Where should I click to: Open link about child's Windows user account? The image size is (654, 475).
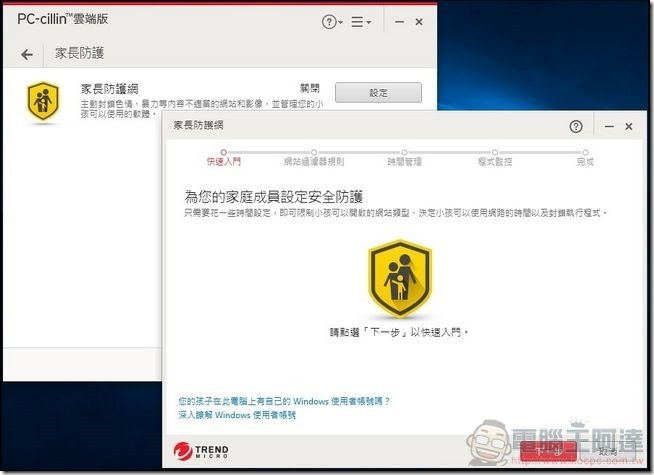[284, 401]
